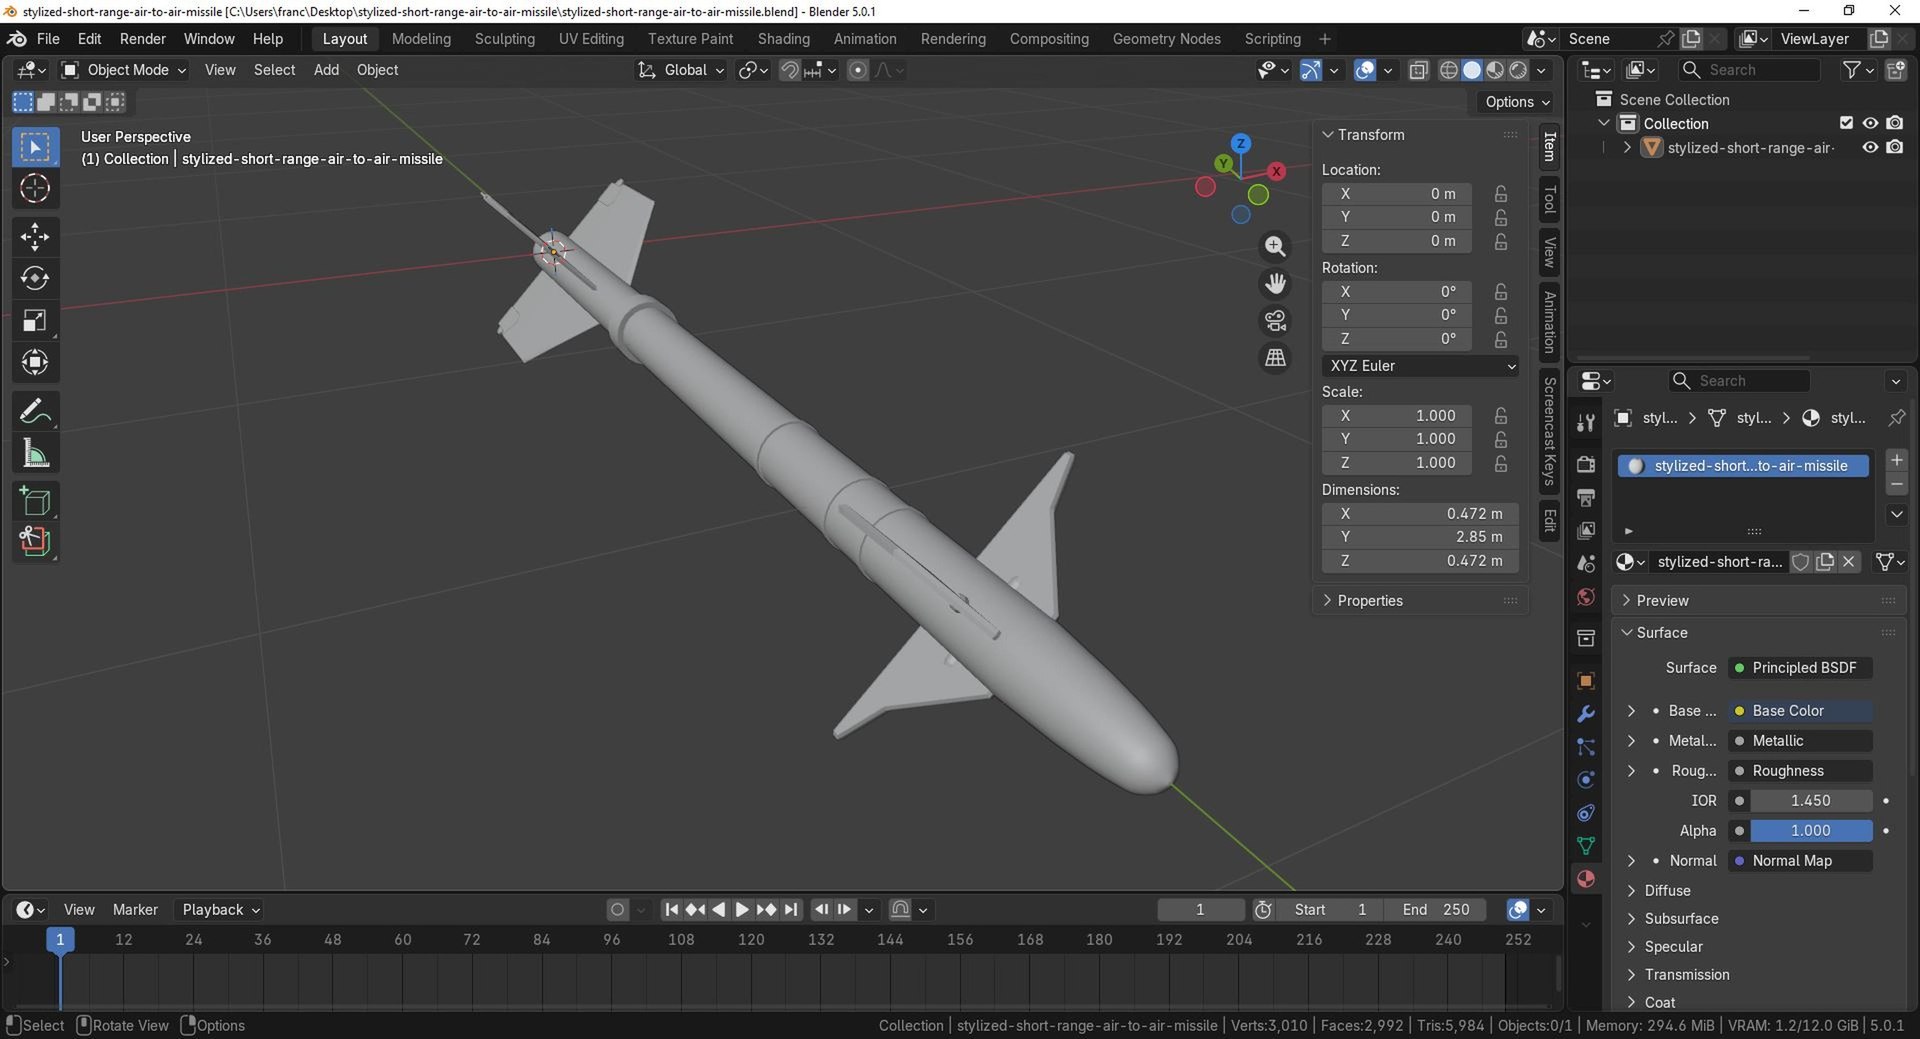The width and height of the screenshot is (1920, 1039).
Task: Toggle render camera icon for missile object
Action: tap(1895, 147)
